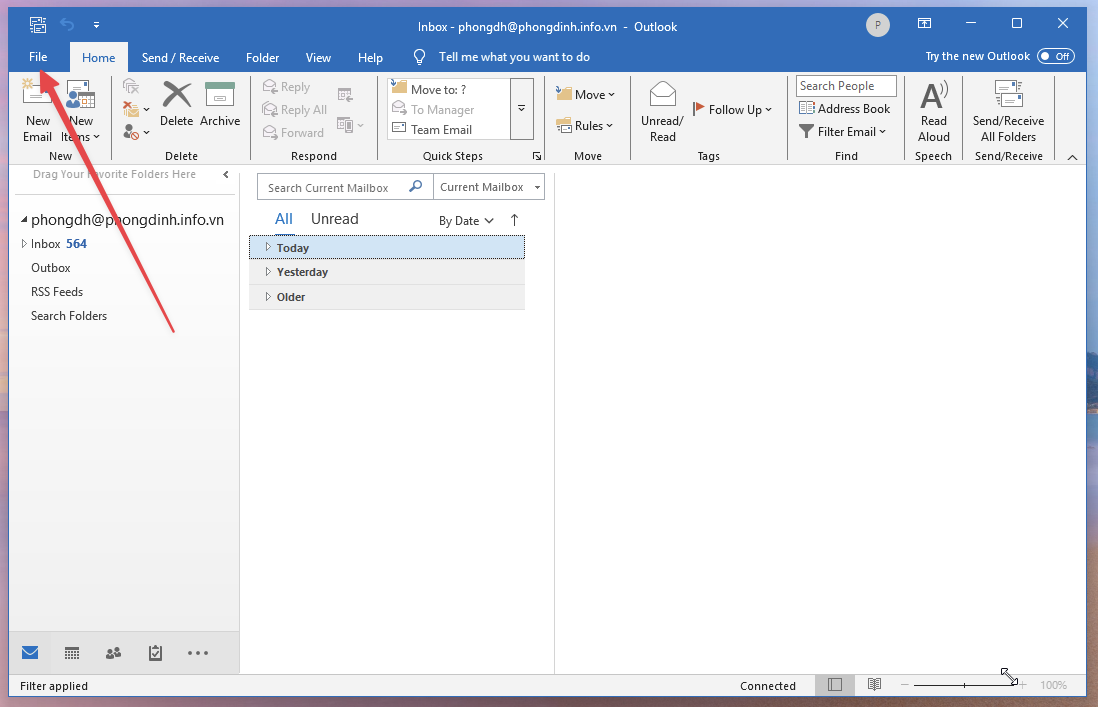Switch to Calendar view icon

[x=72, y=653]
